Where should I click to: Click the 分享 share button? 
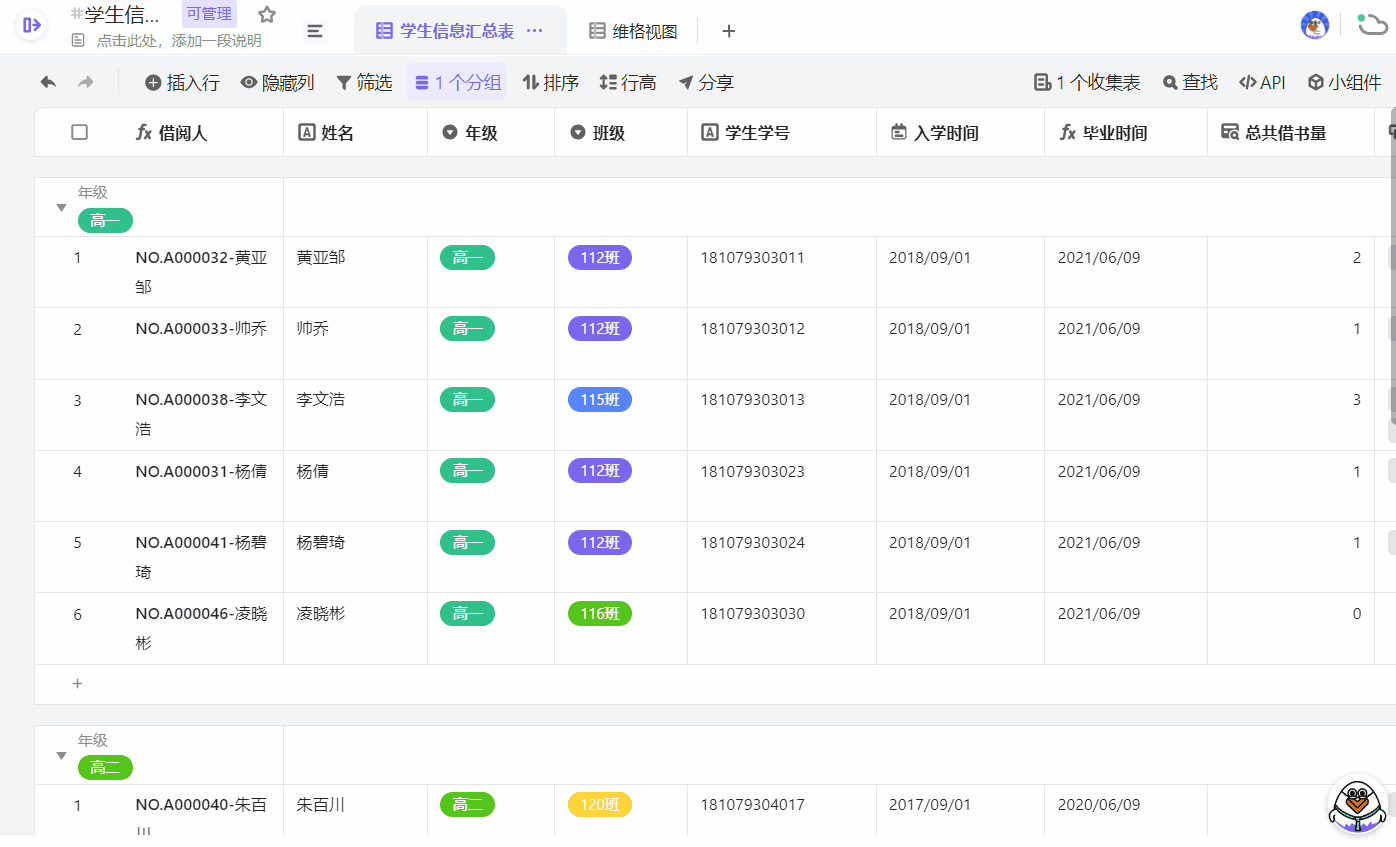click(x=706, y=83)
